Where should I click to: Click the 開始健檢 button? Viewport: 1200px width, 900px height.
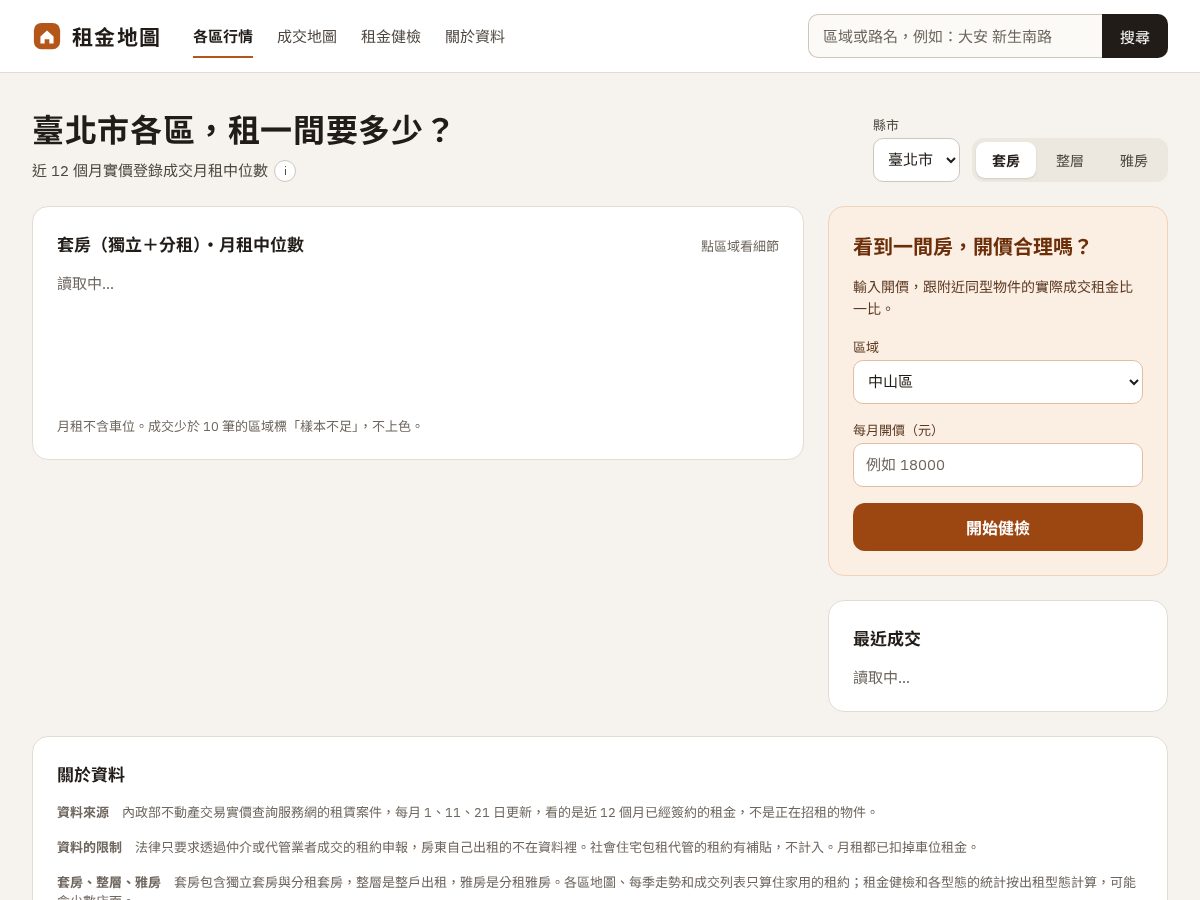pyautogui.click(x=998, y=527)
